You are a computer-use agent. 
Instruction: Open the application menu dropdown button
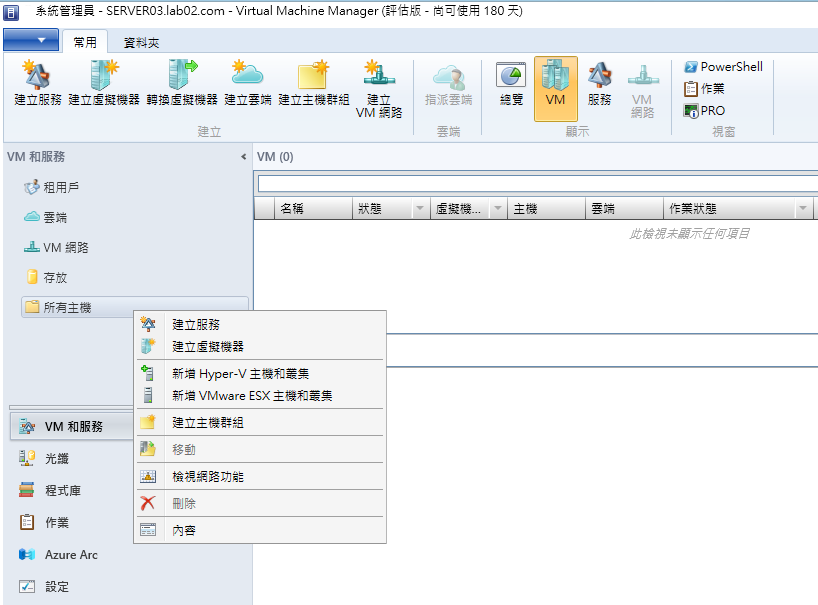30,40
